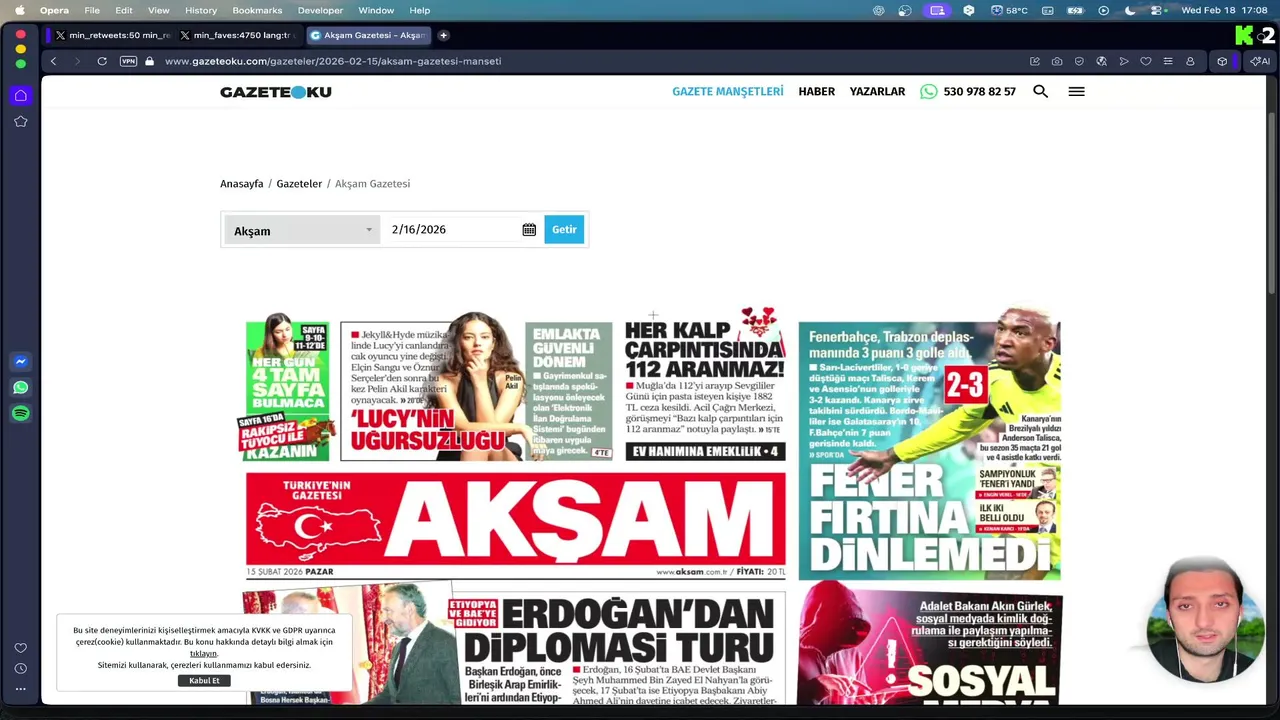Click the Opera sidebar home icon
This screenshot has width=1280, height=720.
[20, 95]
